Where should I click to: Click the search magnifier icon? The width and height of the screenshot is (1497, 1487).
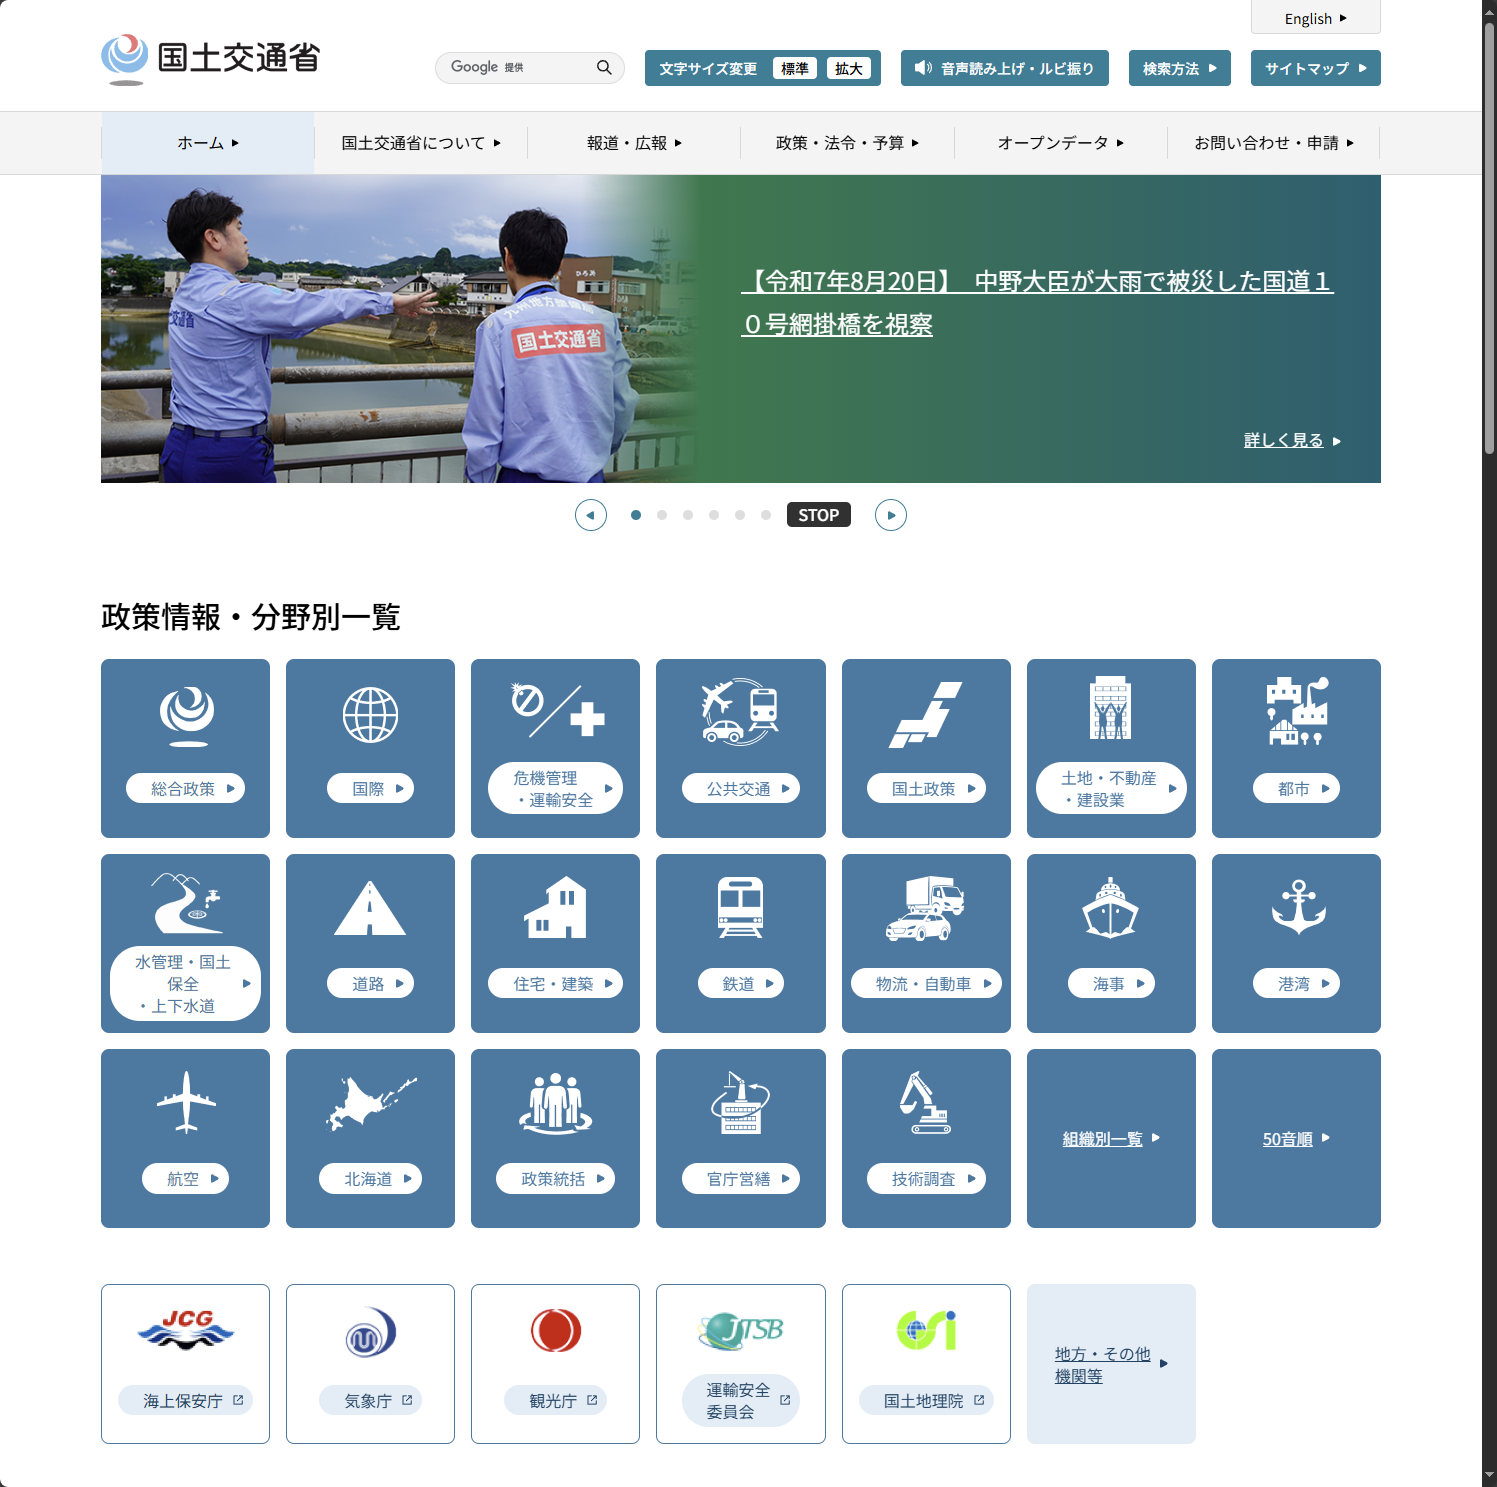click(x=604, y=68)
